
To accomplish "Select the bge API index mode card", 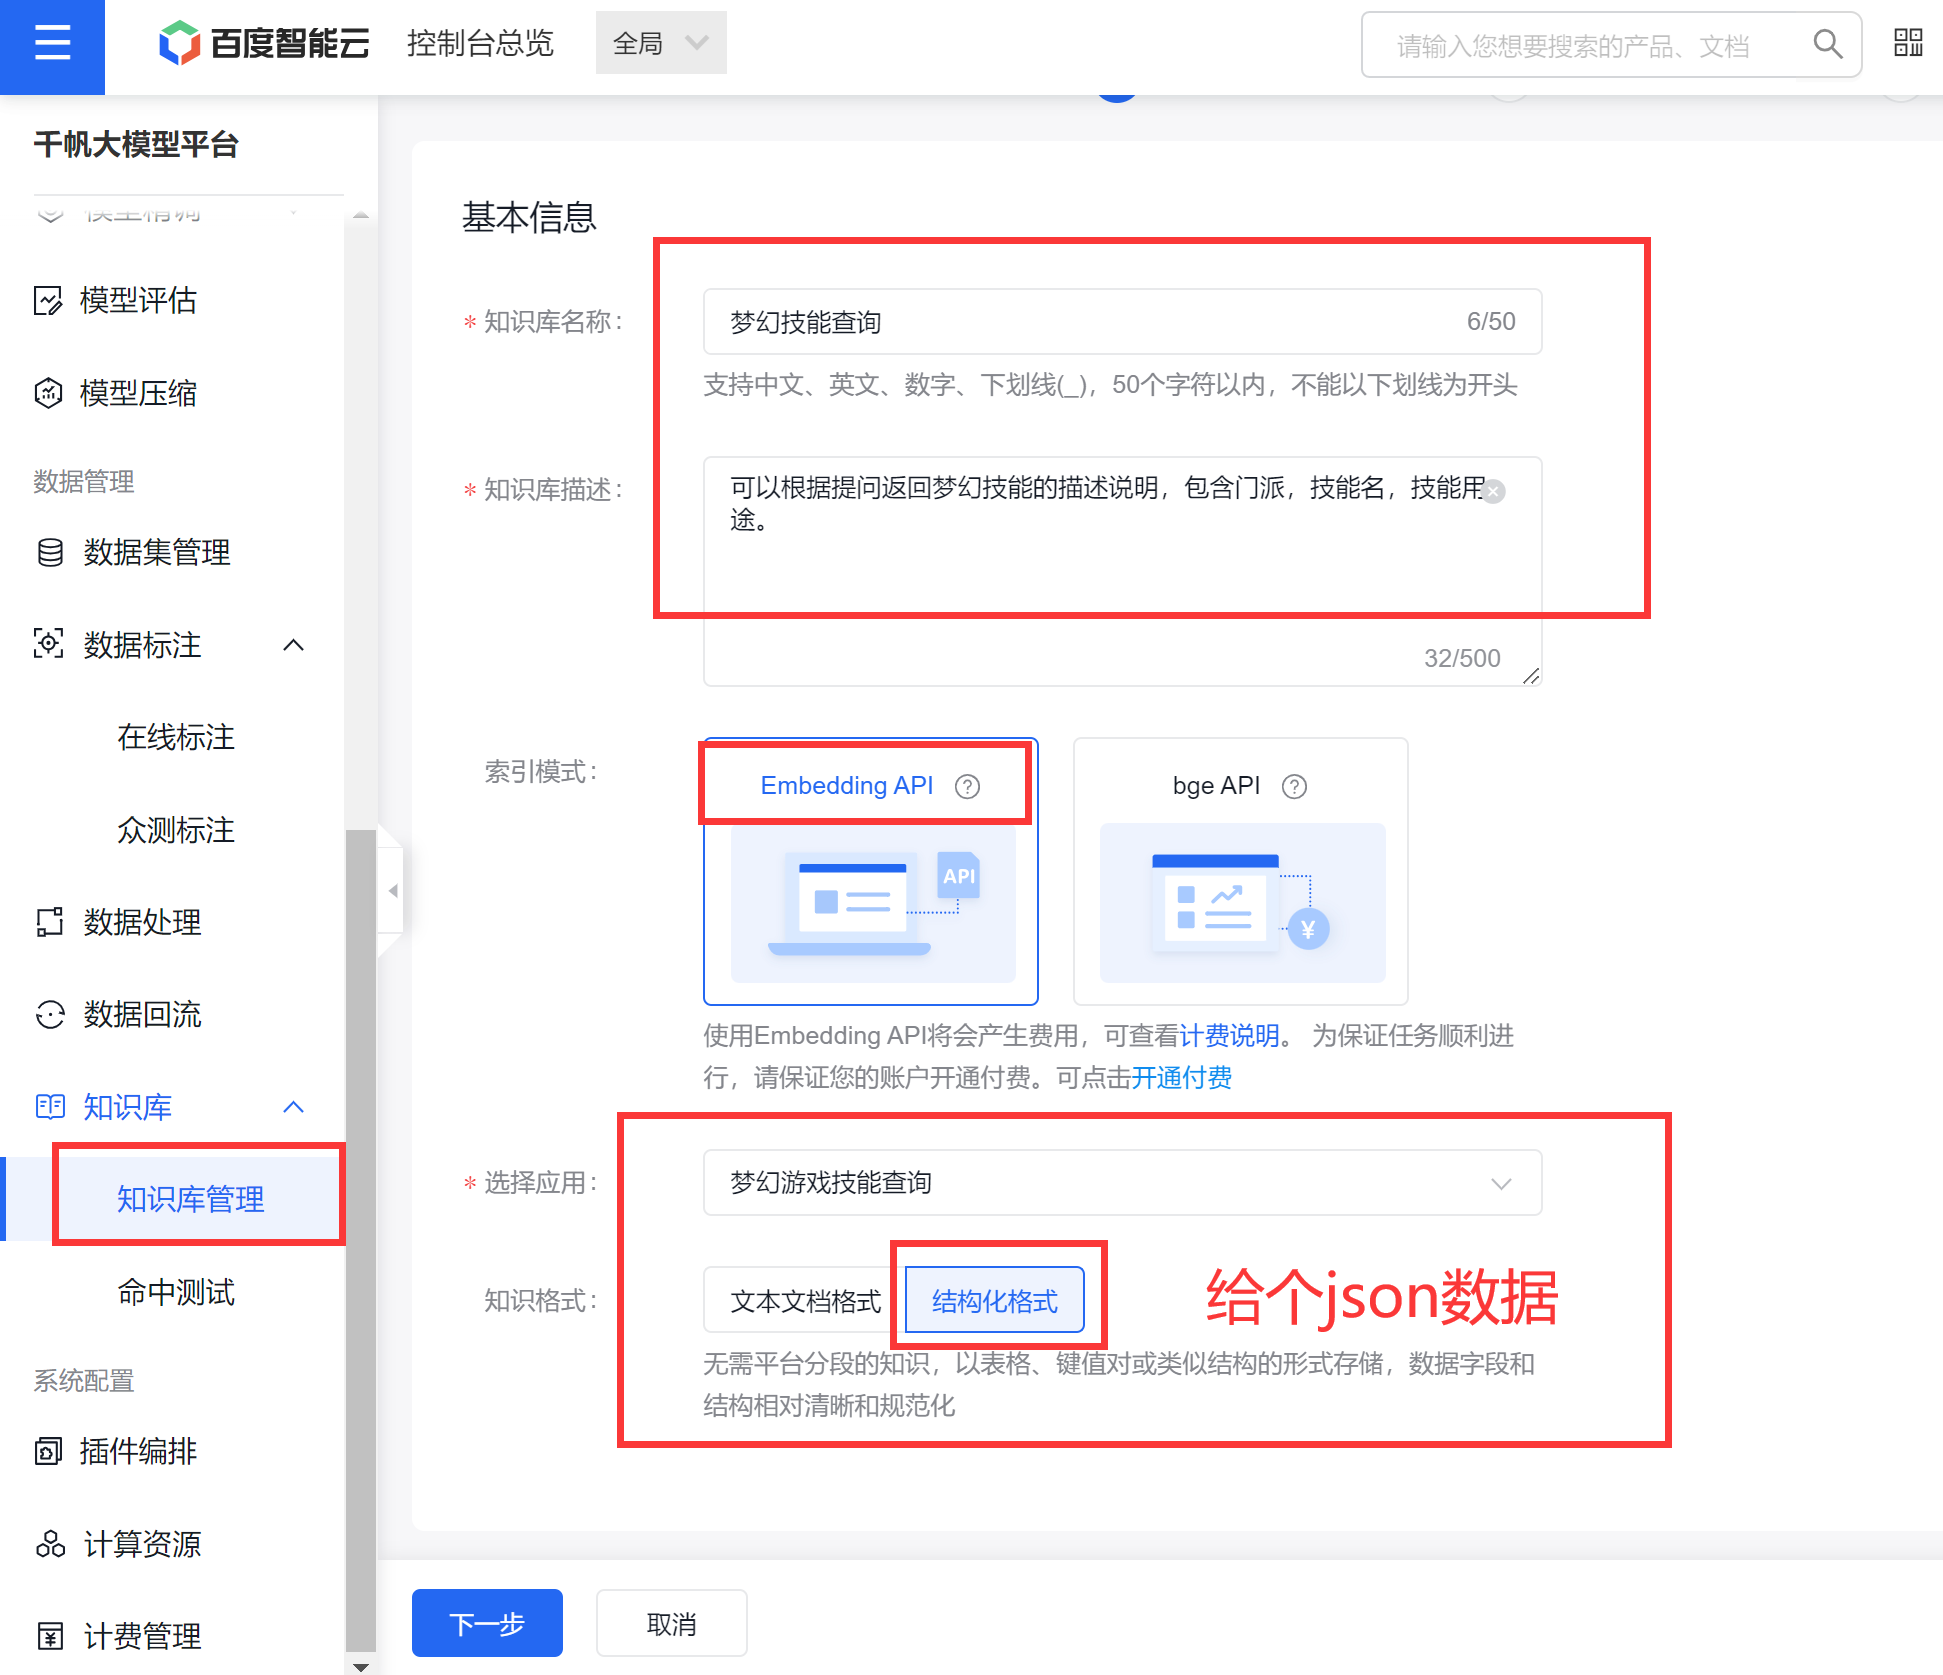I will (x=1240, y=900).
